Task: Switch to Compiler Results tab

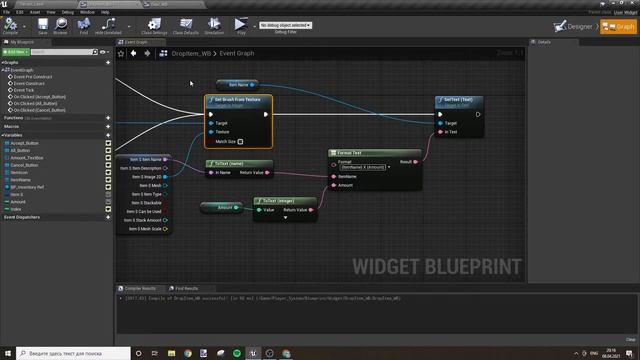Action: tap(140, 288)
